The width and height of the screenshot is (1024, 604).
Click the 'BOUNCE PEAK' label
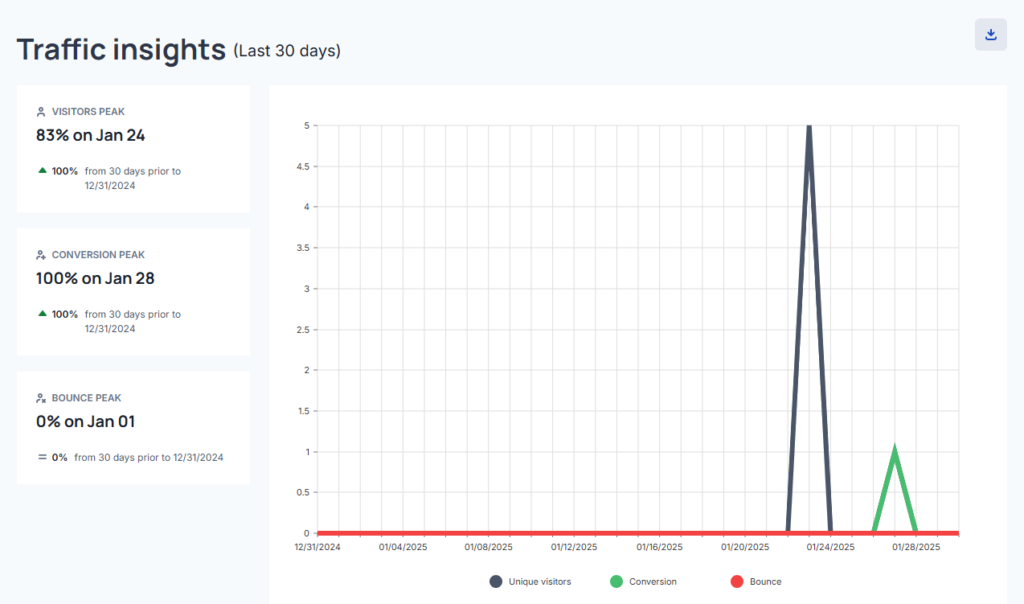(x=87, y=398)
